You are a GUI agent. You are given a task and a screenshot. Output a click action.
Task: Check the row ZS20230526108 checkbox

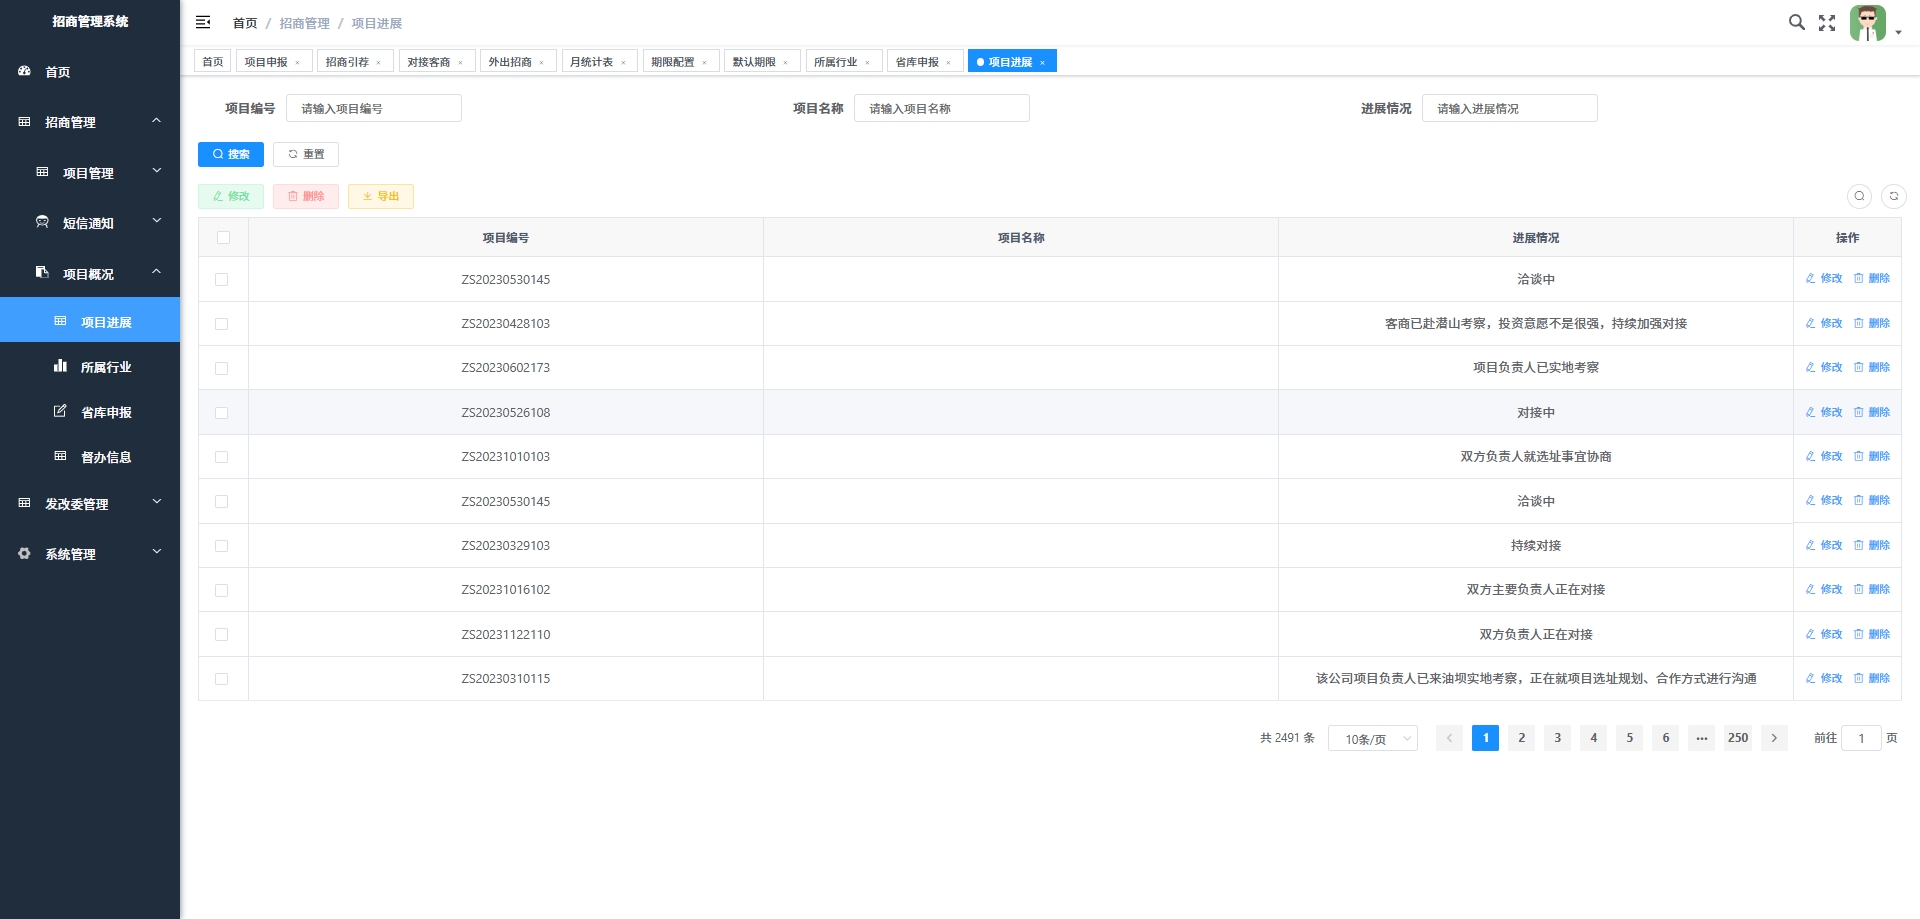[x=222, y=413]
